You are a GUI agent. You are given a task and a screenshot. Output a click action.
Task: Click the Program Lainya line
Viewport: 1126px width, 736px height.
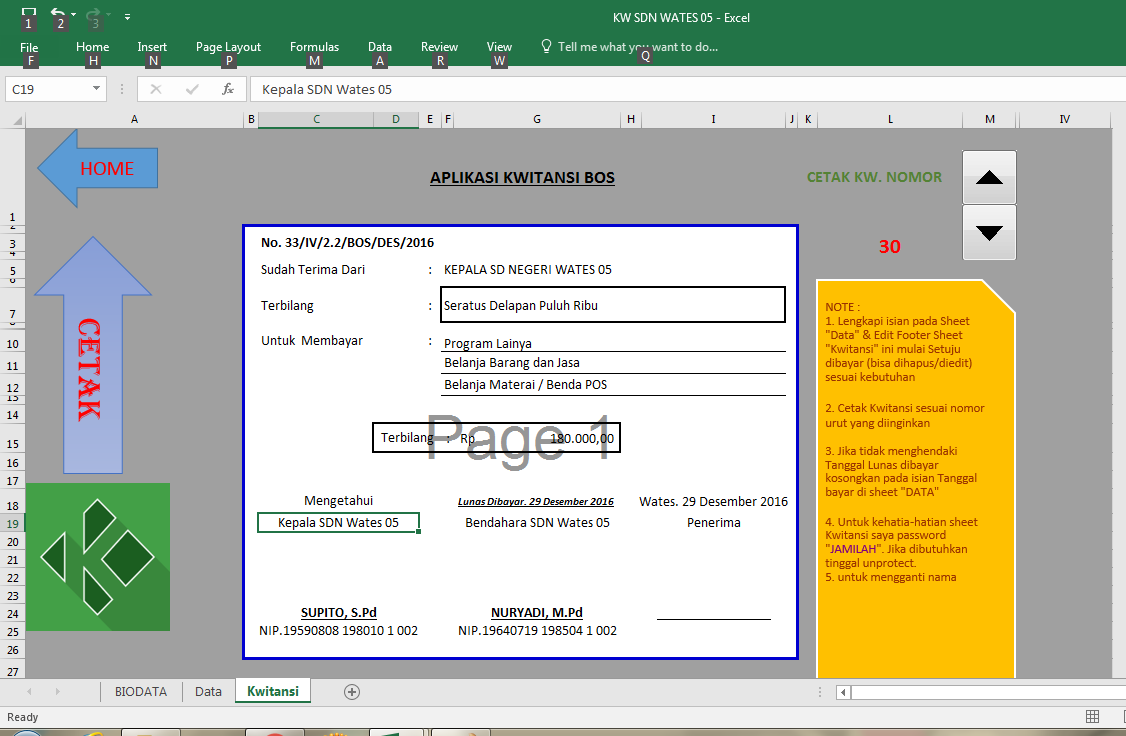click(613, 343)
